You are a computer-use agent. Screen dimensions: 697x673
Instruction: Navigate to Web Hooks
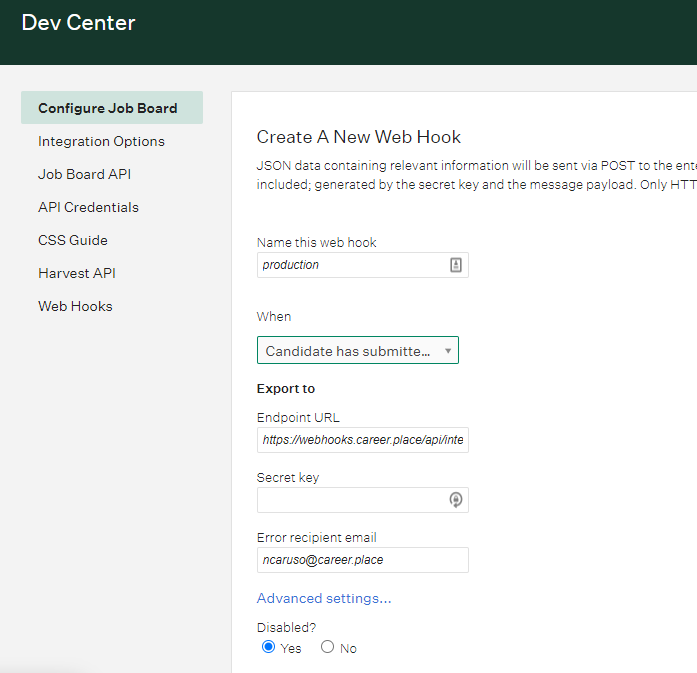tap(76, 306)
